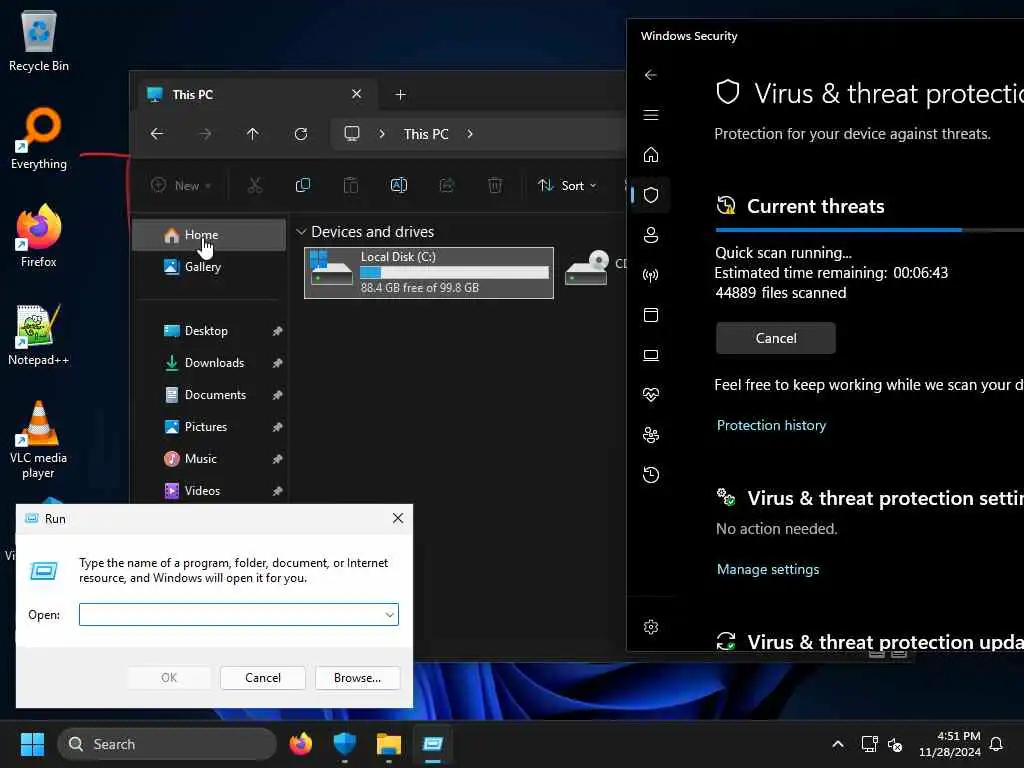Image resolution: width=1024 pixels, height=768 pixels.
Task: Open Virus & threat protection shield in sidebar
Action: (x=650, y=195)
